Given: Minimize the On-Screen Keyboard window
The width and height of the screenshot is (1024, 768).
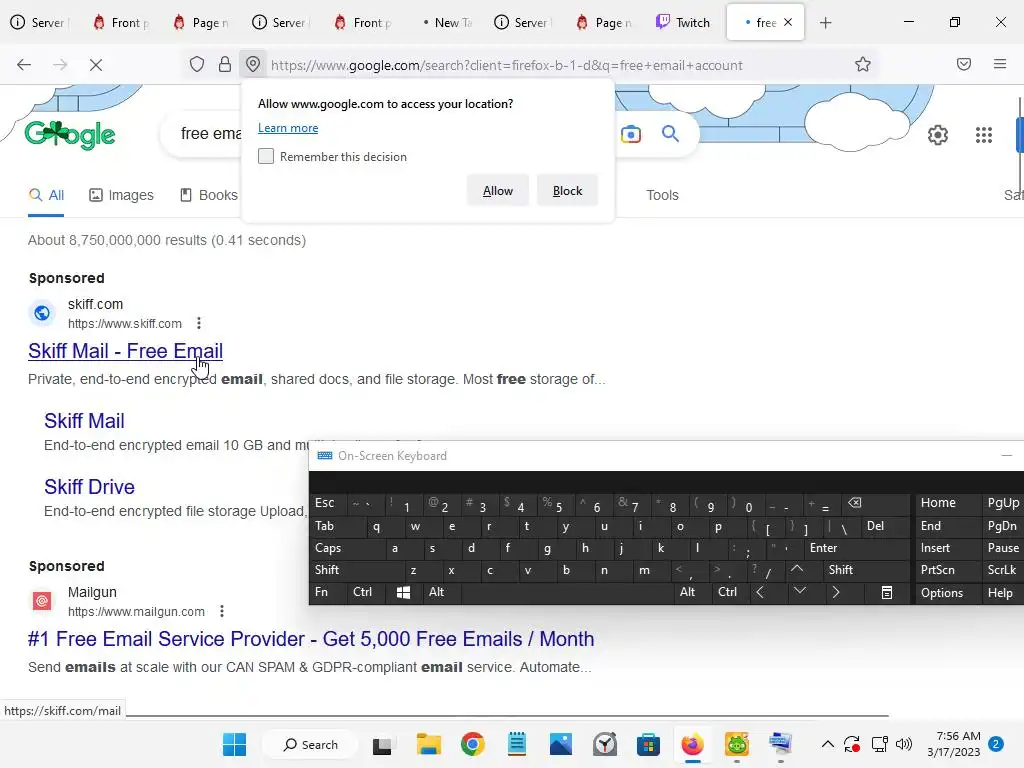Looking at the screenshot, I should coord(1007,455).
